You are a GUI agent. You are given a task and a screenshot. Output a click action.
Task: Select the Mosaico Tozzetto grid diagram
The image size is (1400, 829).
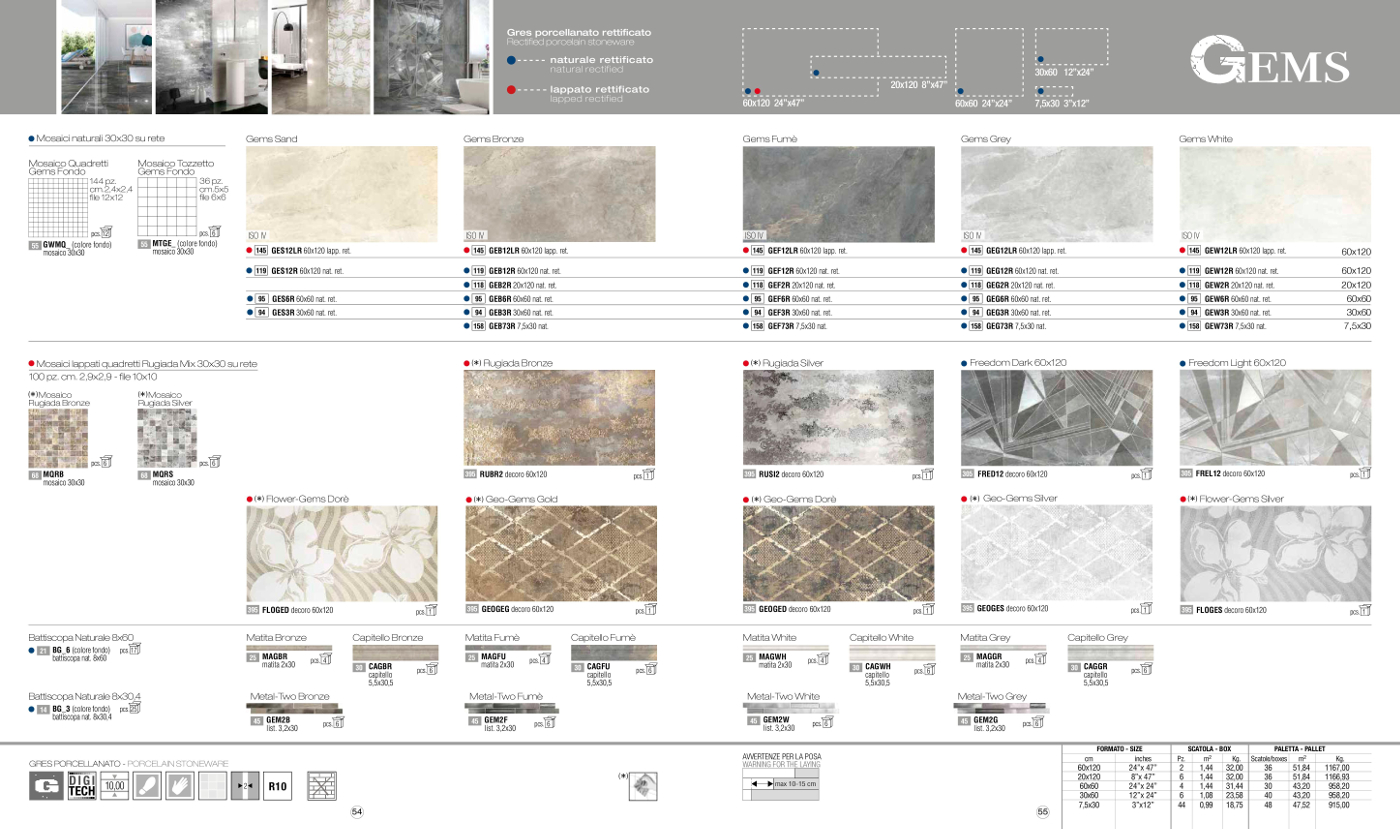pos(167,207)
